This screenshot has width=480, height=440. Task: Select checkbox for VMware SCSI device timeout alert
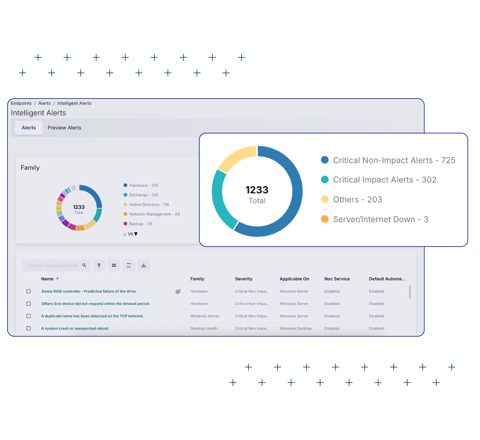click(x=29, y=304)
